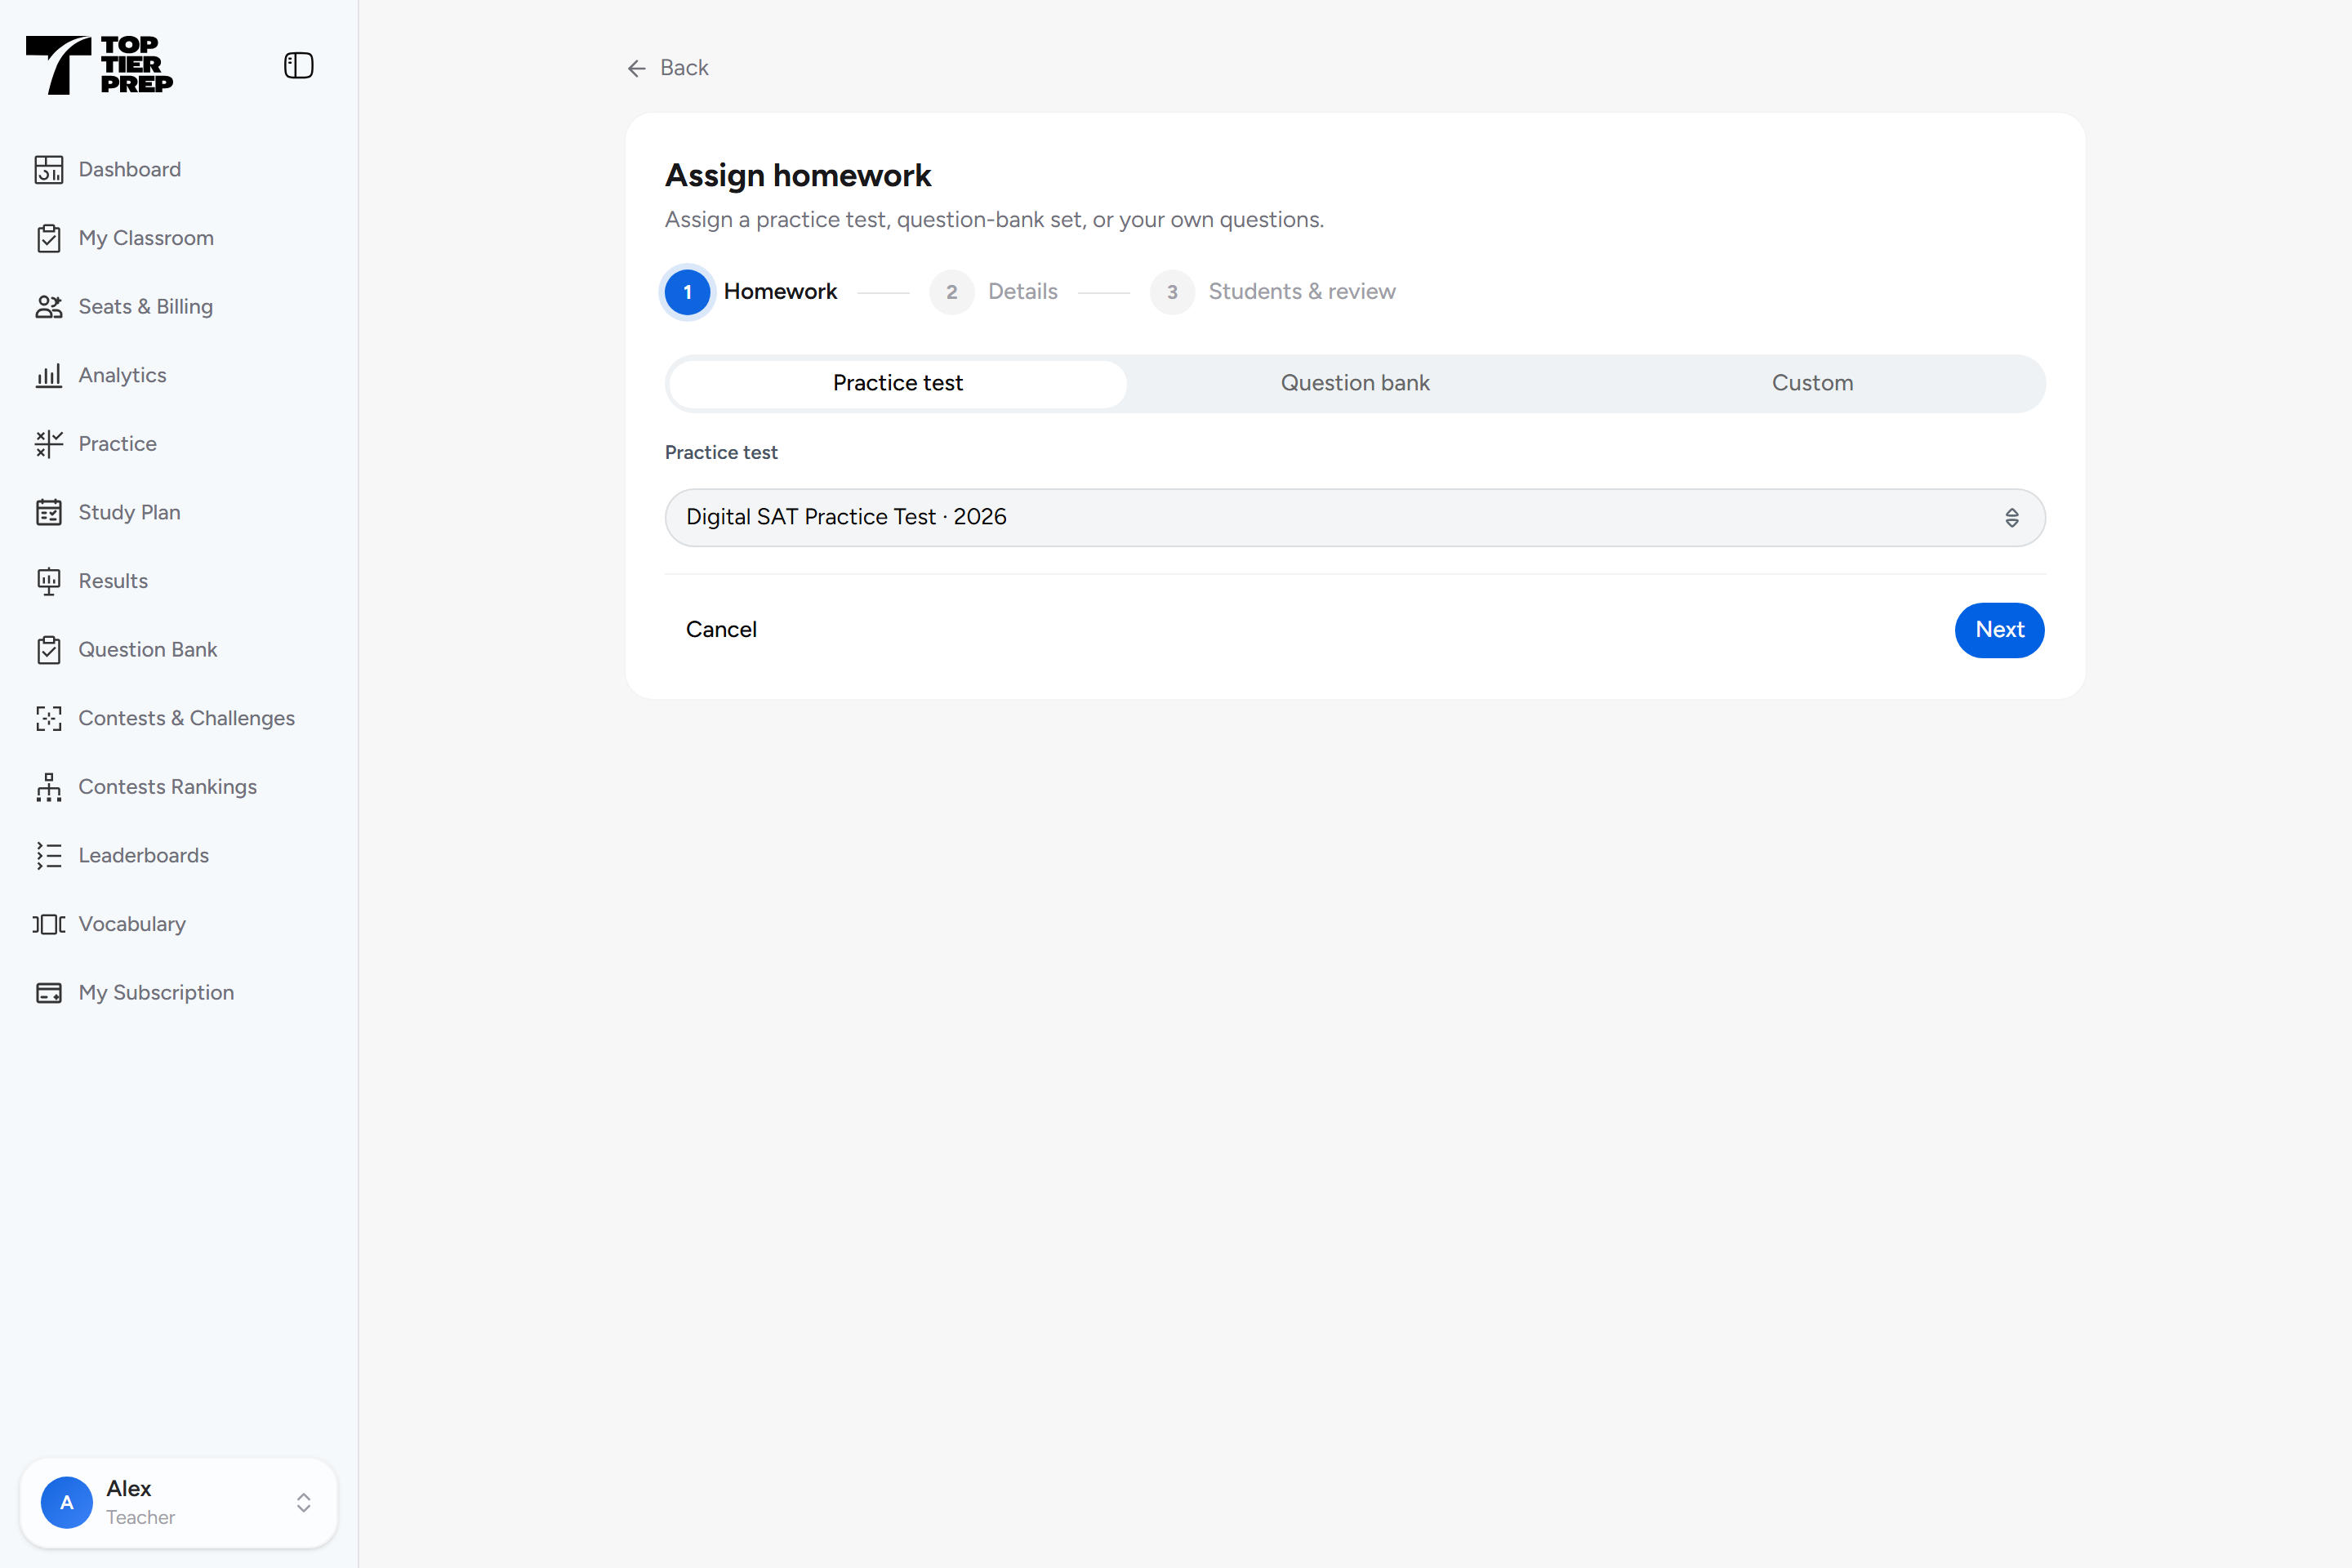Open Seats & Billing section
Screen dimensions: 2352x1568
coord(146,306)
